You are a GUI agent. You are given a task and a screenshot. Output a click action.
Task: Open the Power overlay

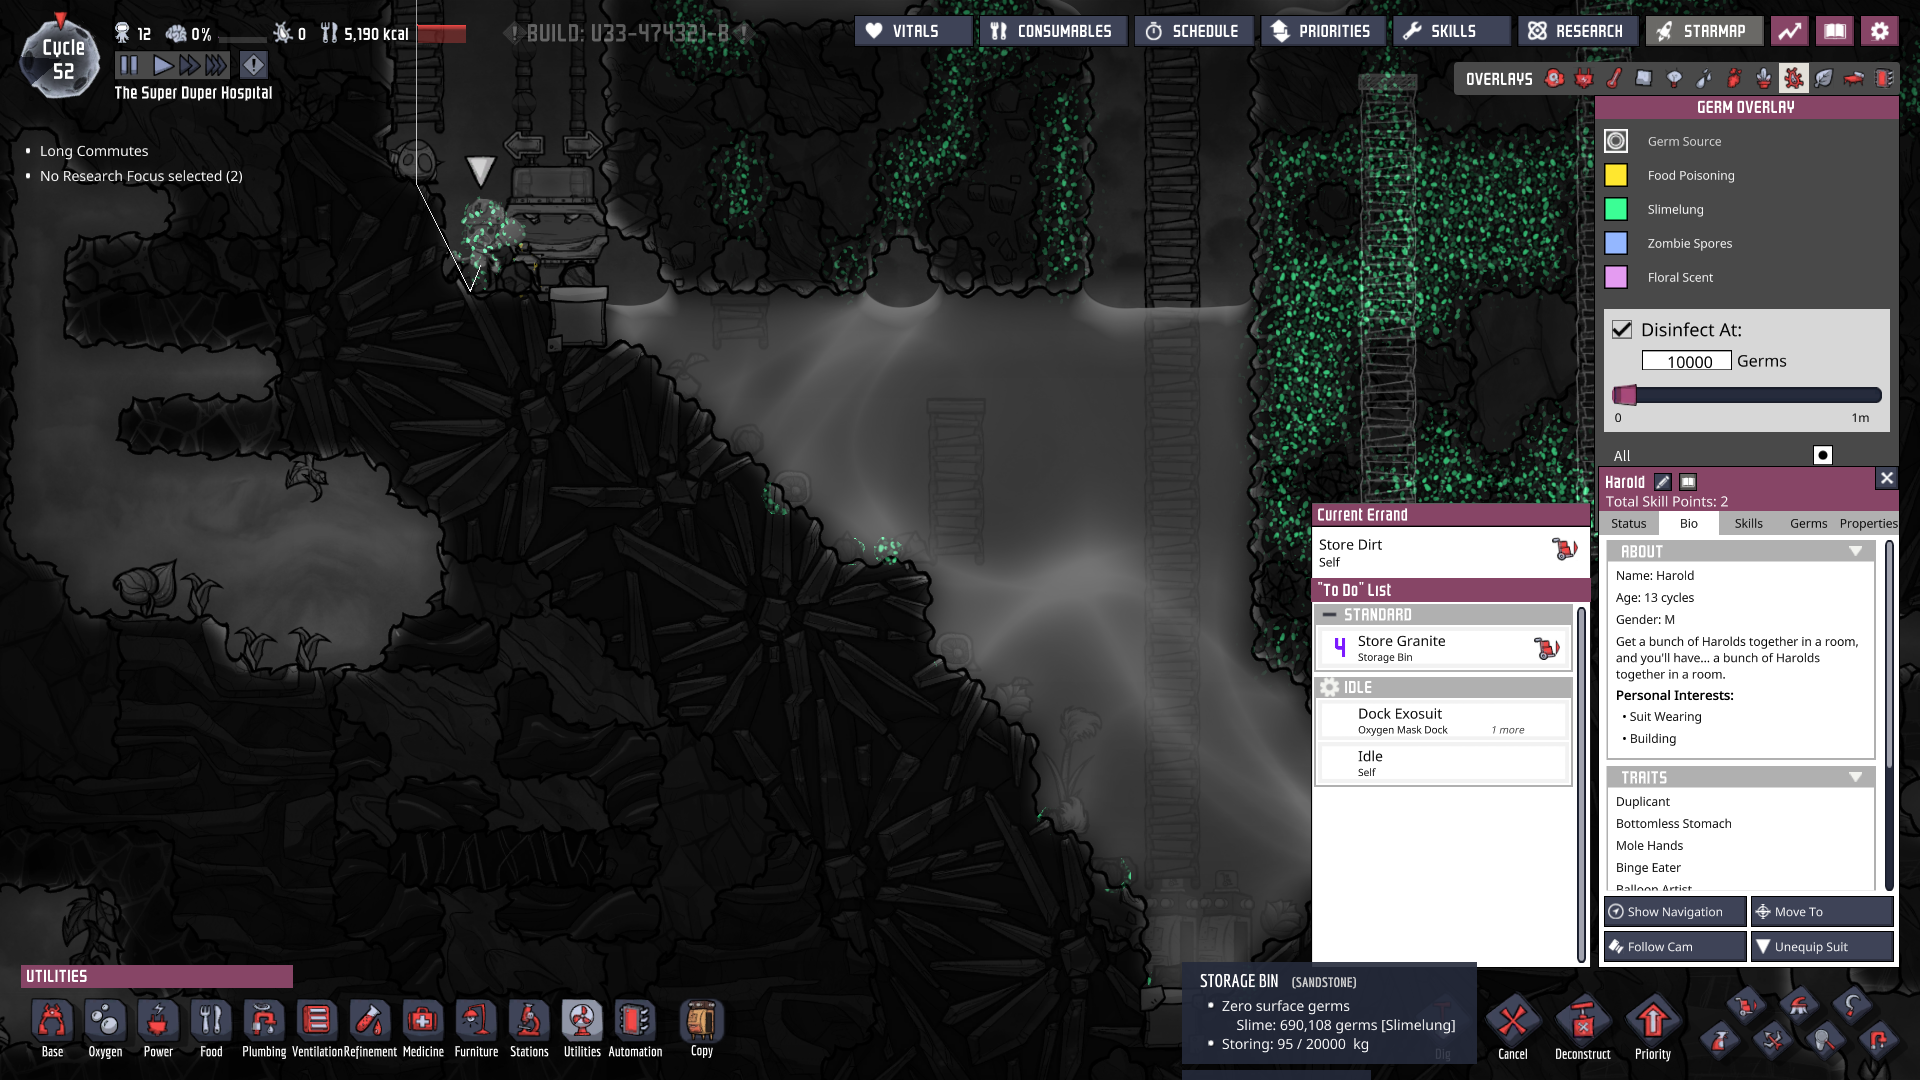[x=1584, y=79]
